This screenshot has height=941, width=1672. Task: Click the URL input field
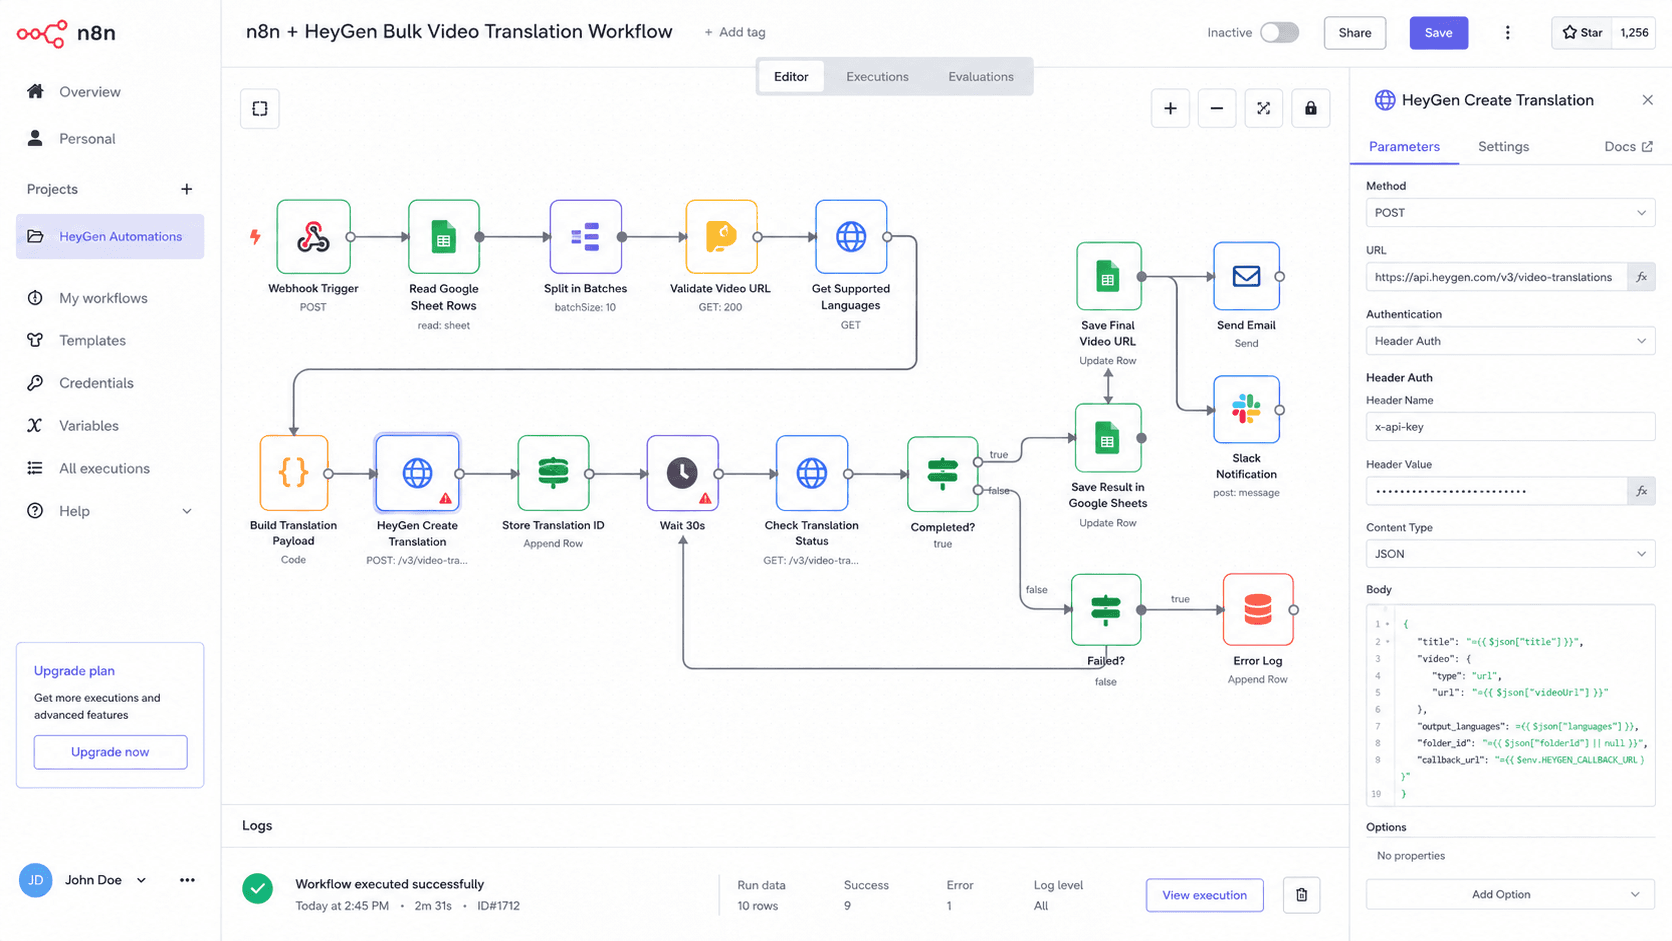click(1496, 277)
